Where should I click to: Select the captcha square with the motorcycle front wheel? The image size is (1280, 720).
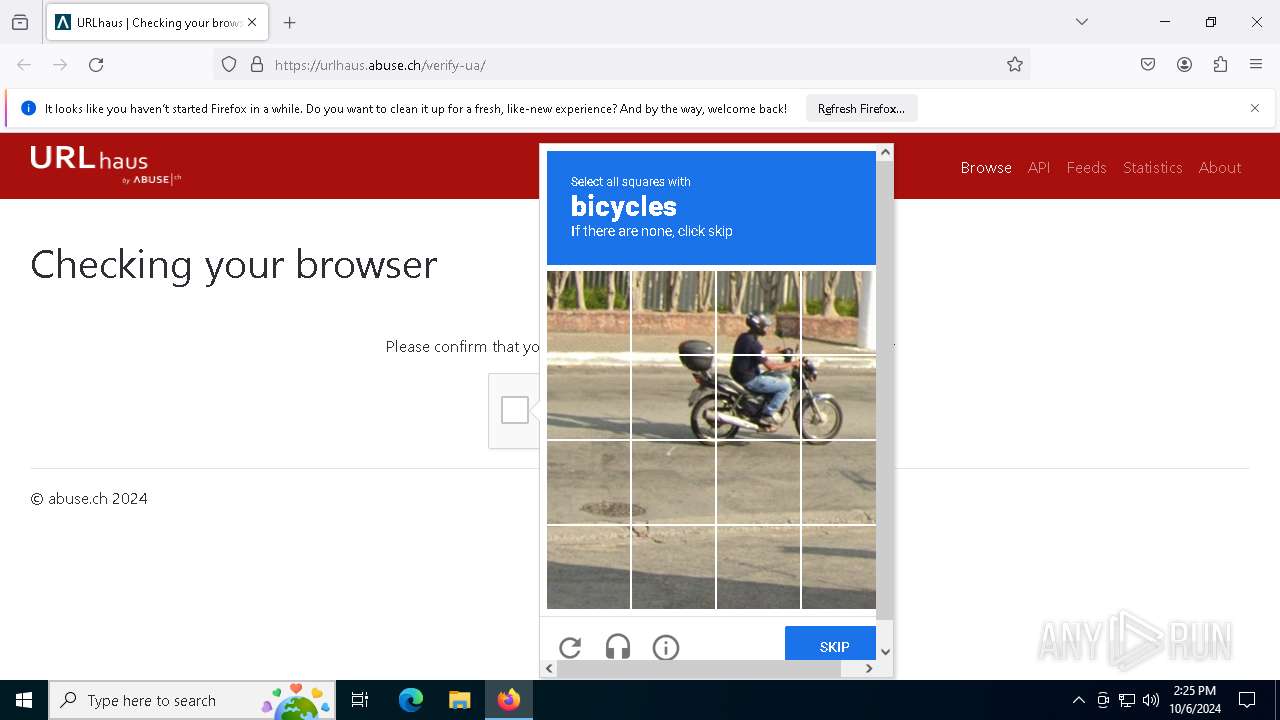pos(839,397)
